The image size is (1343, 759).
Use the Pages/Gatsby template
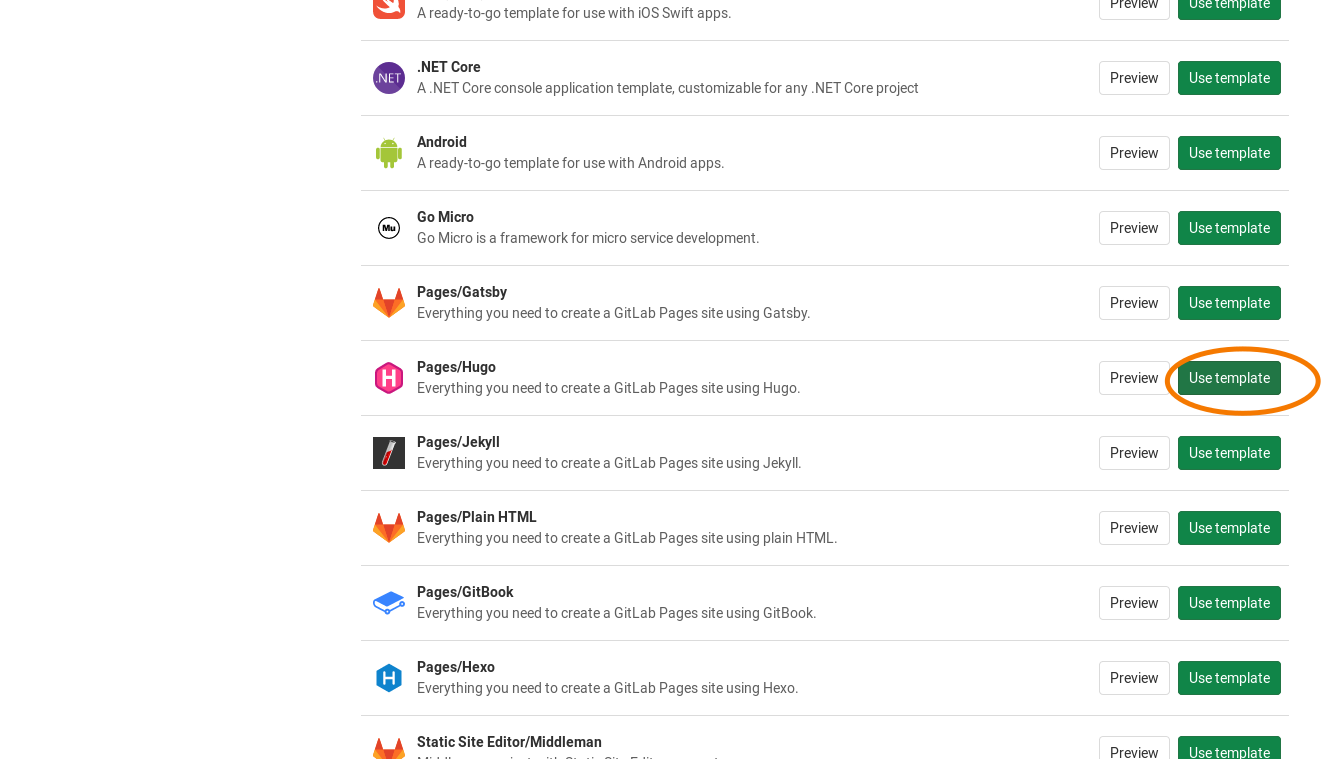coord(1229,303)
